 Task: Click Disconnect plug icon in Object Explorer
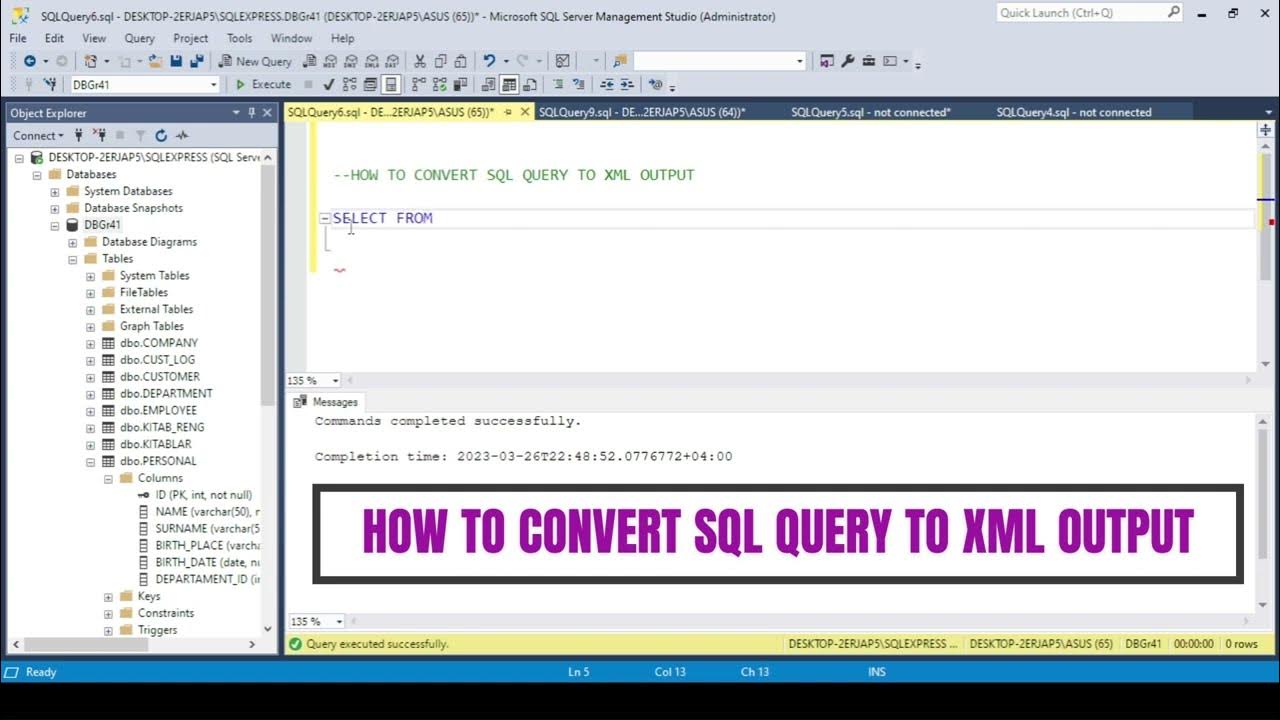coord(99,135)
